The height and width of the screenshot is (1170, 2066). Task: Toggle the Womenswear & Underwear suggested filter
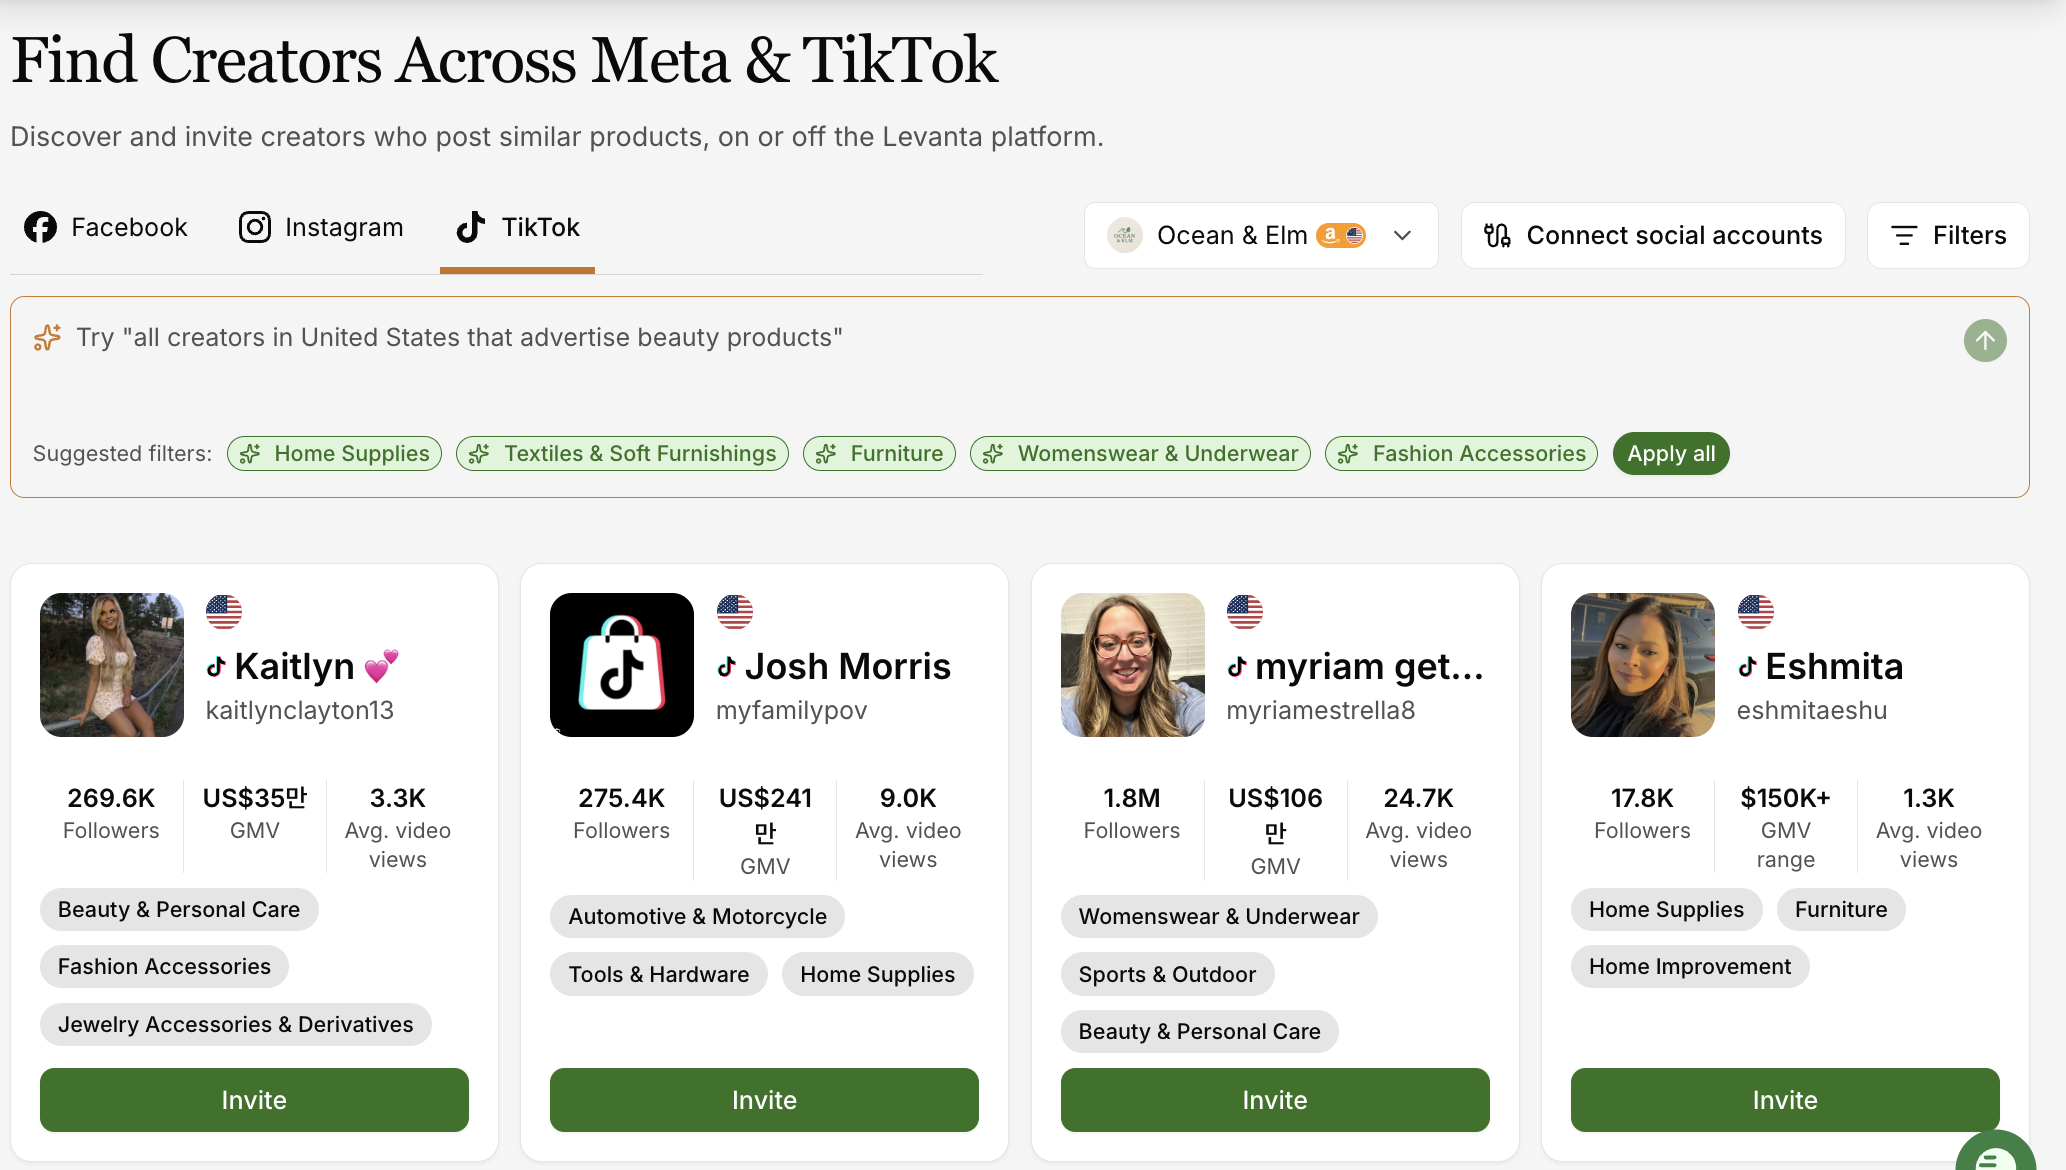tap(1140, 453)
